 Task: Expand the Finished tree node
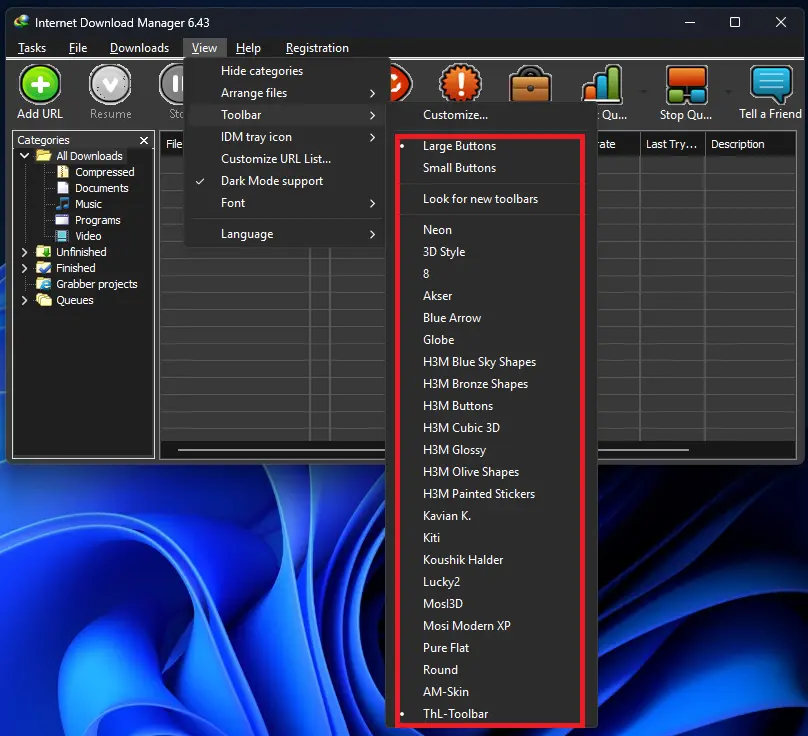tap(24, 267)
